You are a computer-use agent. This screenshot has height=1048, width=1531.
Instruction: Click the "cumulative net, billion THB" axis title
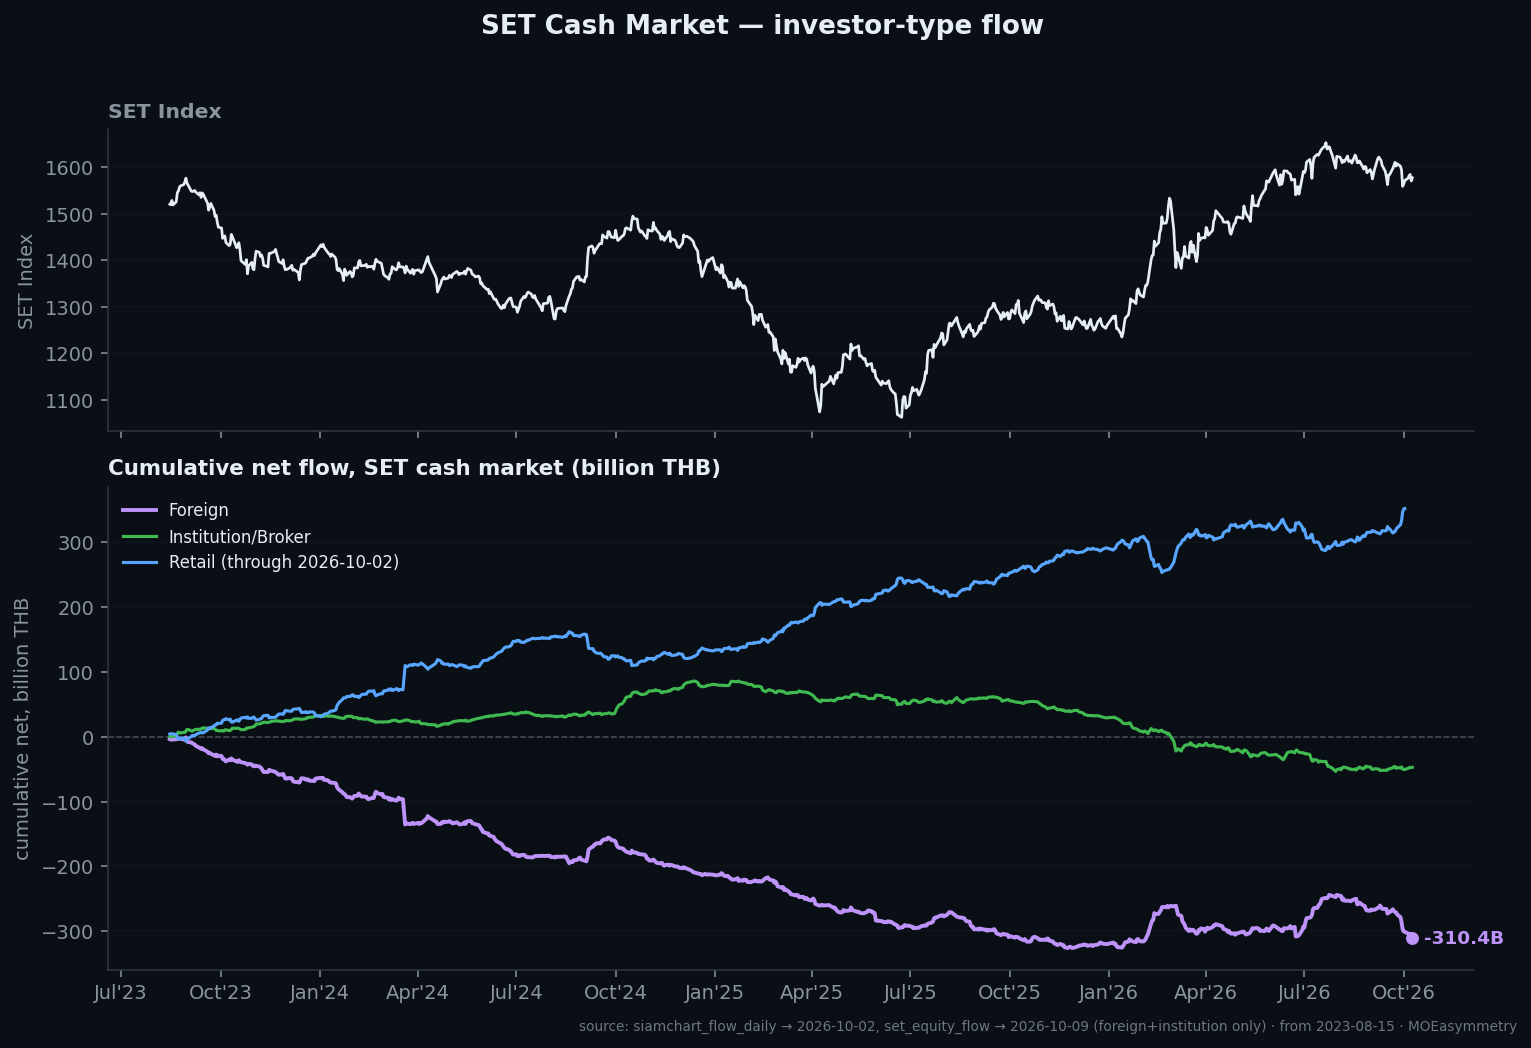[22, 728]
